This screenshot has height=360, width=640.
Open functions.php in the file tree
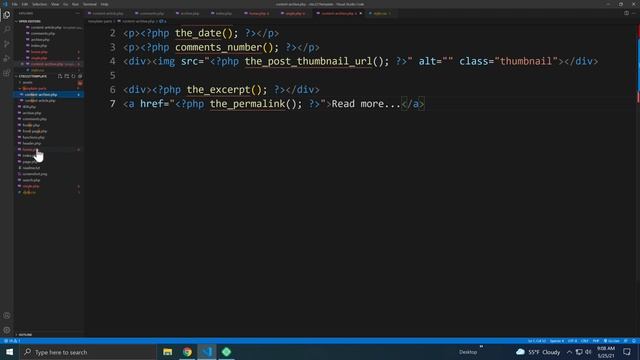pos(33,138)
